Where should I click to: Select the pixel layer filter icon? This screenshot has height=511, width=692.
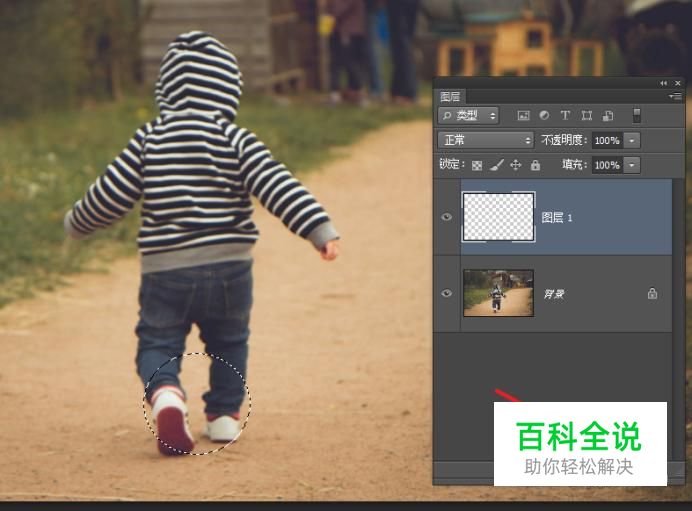click(523, 116)
